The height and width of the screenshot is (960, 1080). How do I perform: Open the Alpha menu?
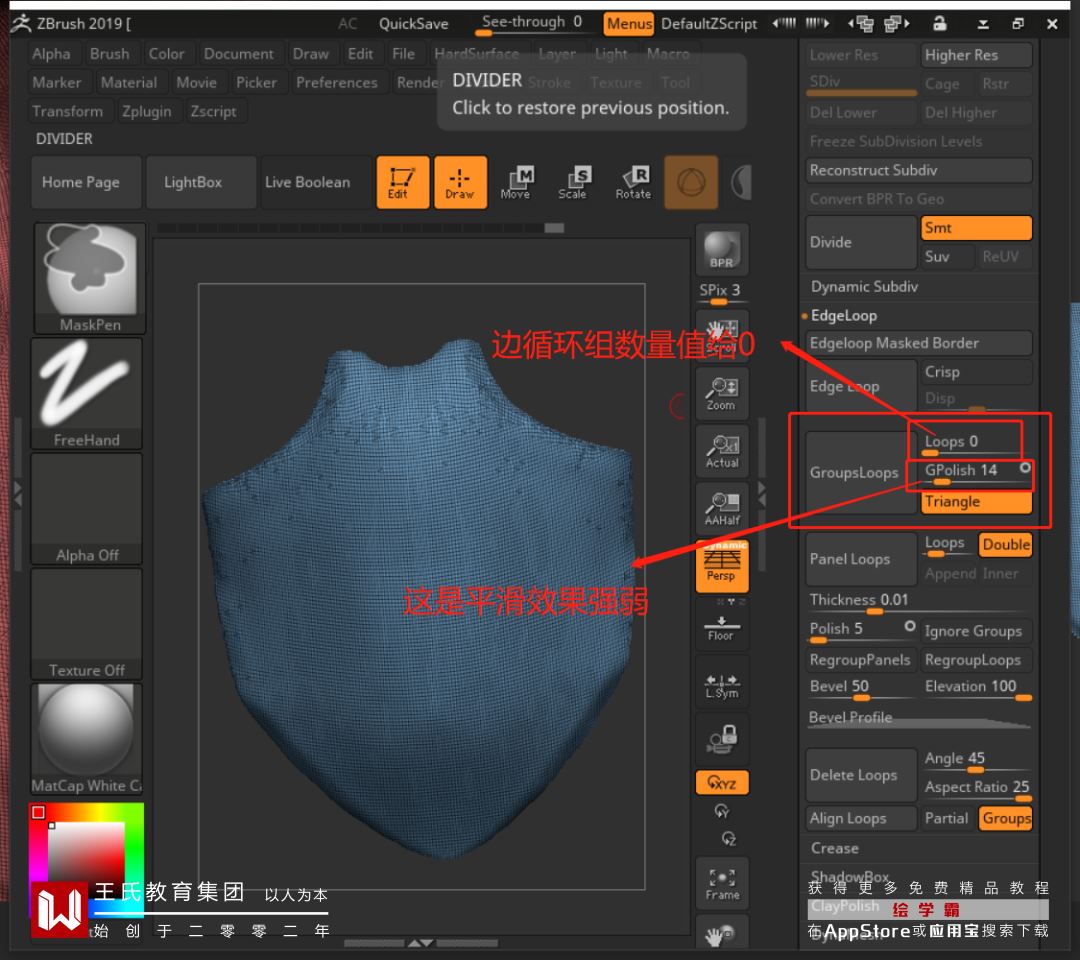tap(51, 54)
